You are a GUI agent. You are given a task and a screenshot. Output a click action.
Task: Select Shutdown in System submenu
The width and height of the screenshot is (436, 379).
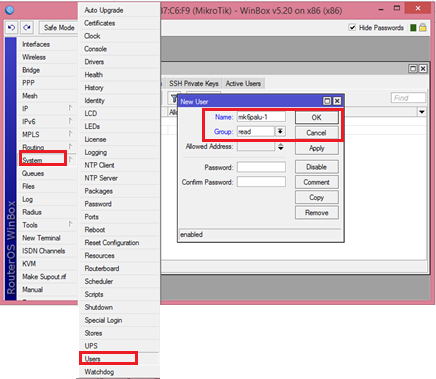click(118, 307)
